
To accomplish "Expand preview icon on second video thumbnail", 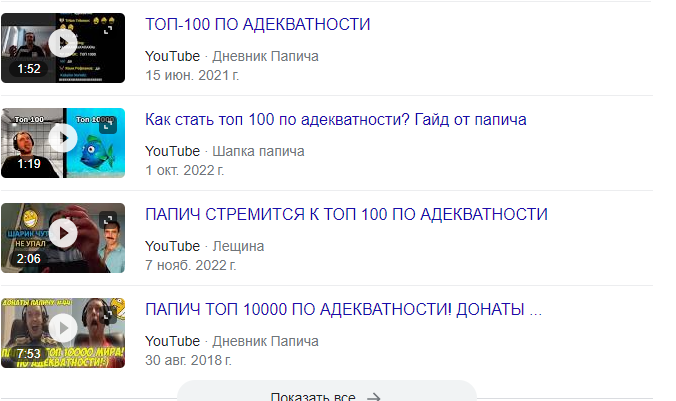I will click(x=108, y=125).
